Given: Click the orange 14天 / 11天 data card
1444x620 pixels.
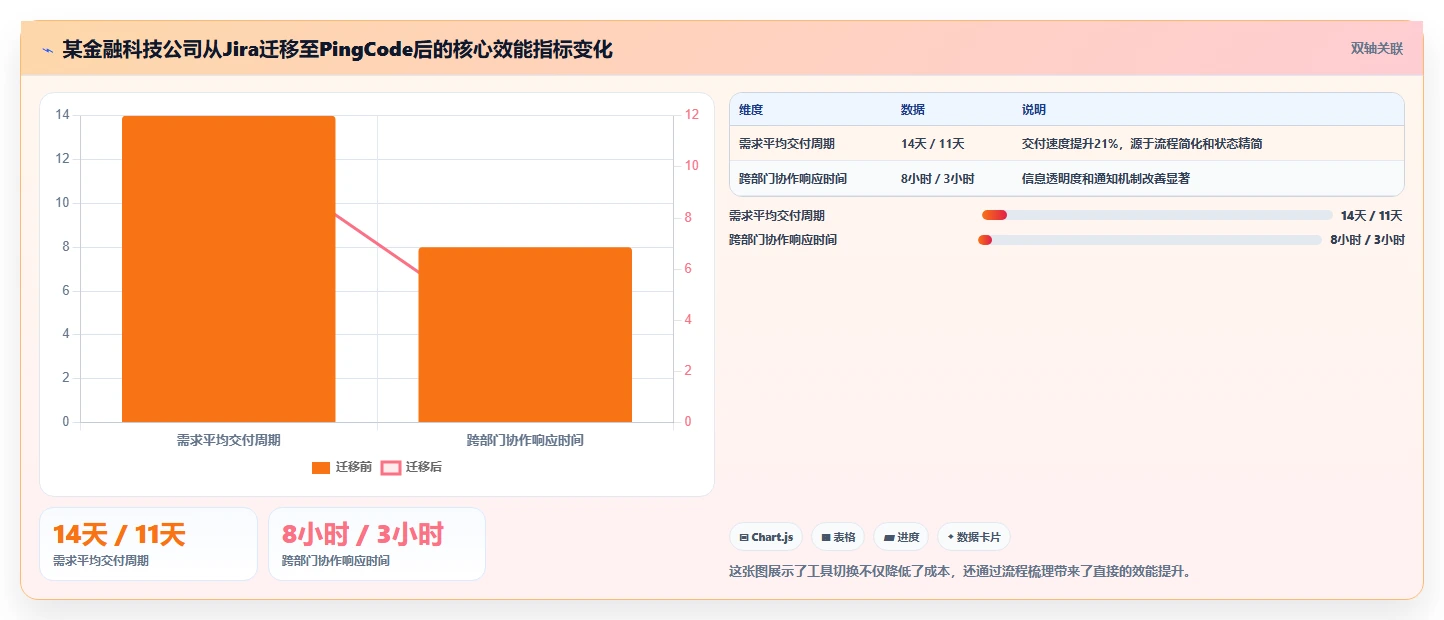Looking at the screenshot, I should click(148, 544).
